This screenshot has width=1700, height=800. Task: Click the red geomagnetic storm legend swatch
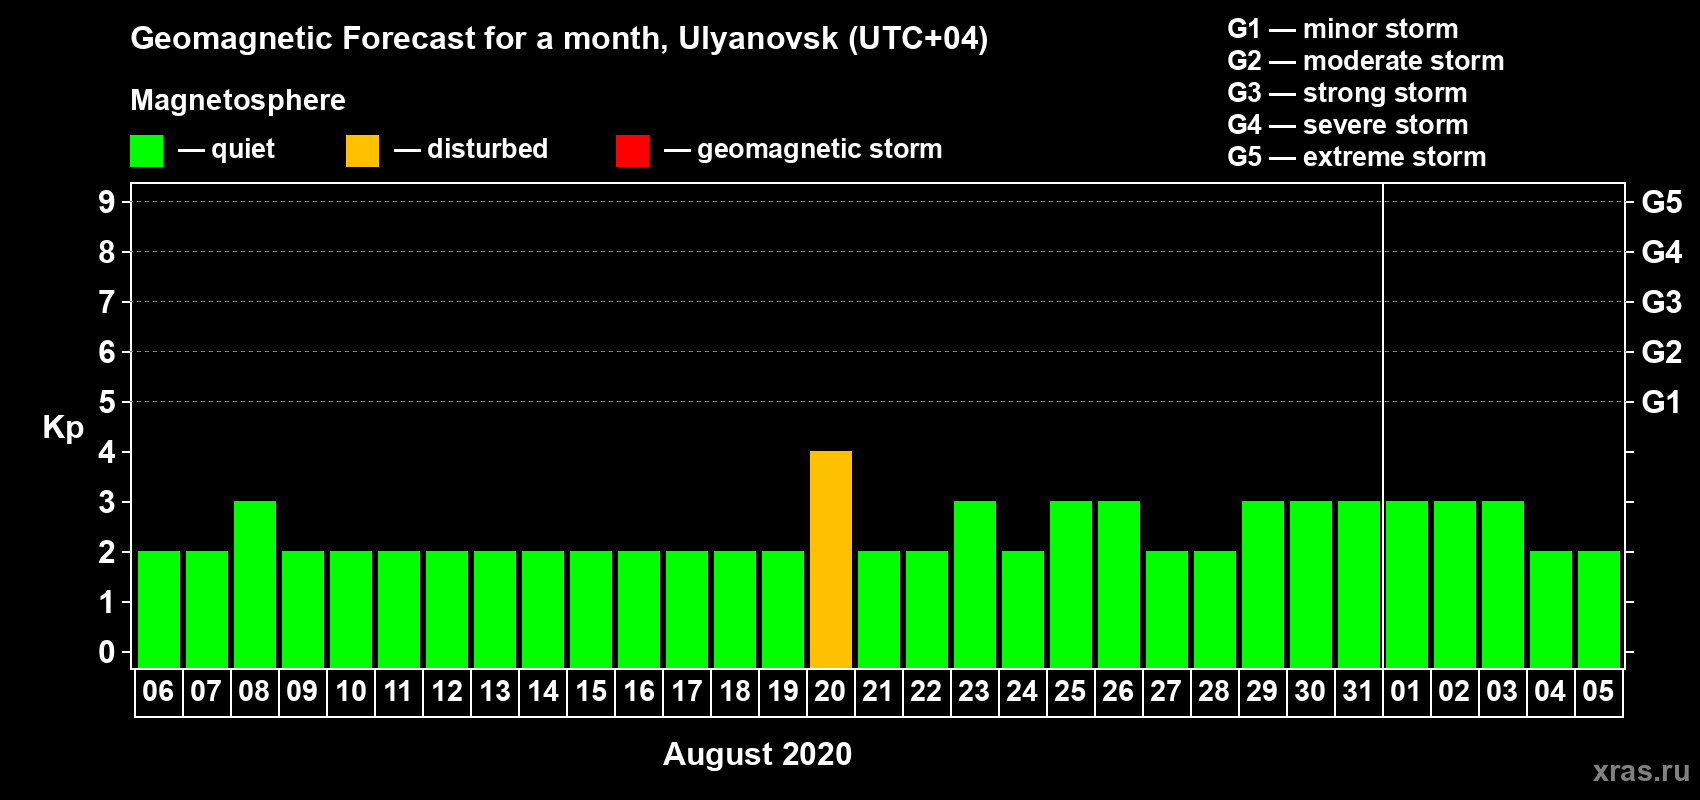tap(632, 151)
